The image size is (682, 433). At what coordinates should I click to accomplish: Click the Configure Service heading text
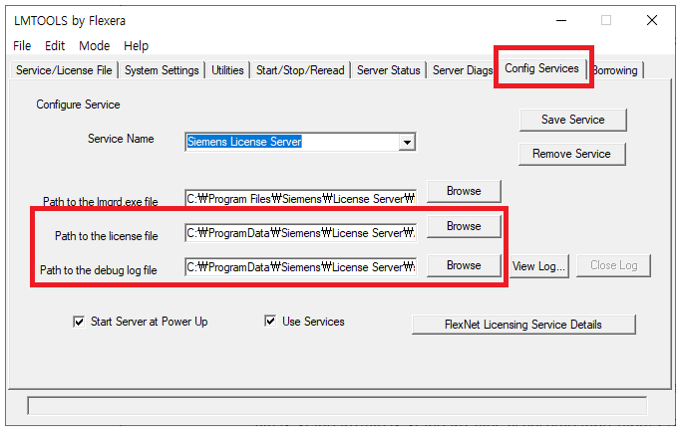pos(78,104)
